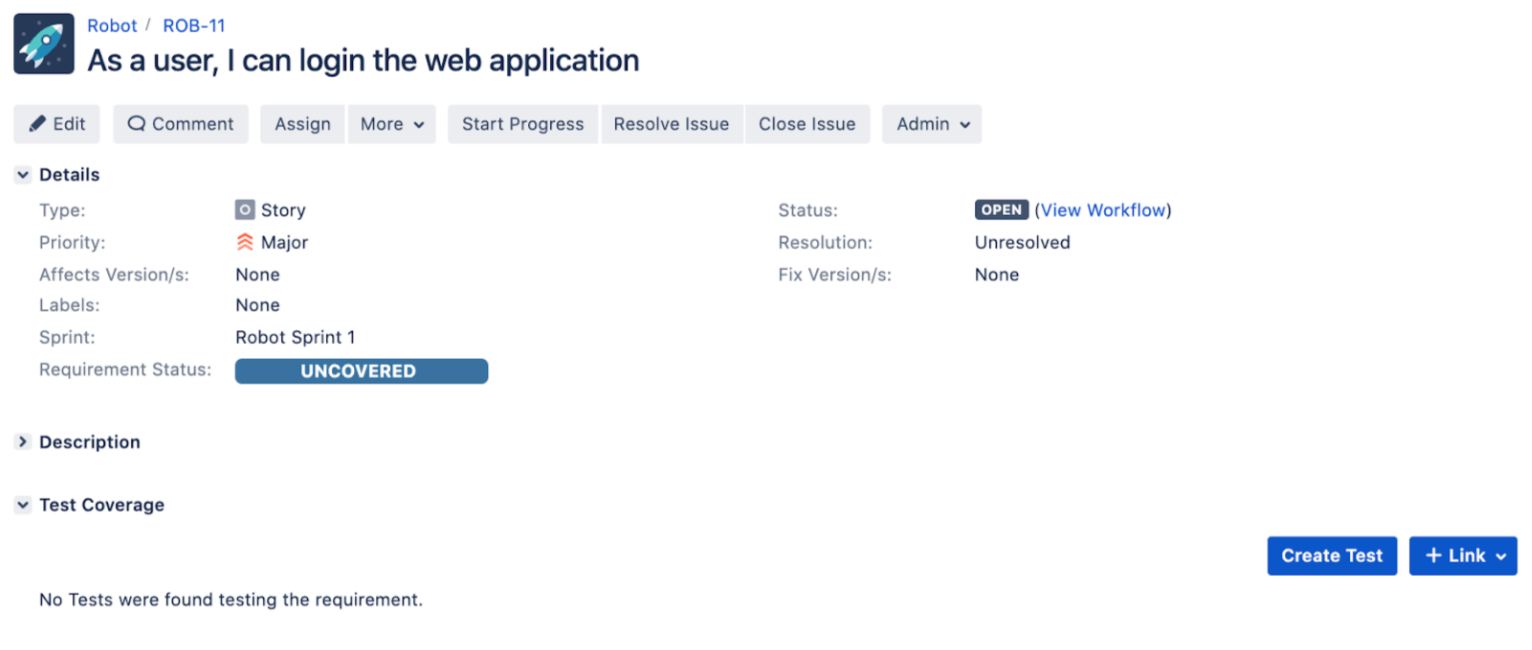
Task: Open the ROB-11 issue key link
Action: tap(194, 26)
